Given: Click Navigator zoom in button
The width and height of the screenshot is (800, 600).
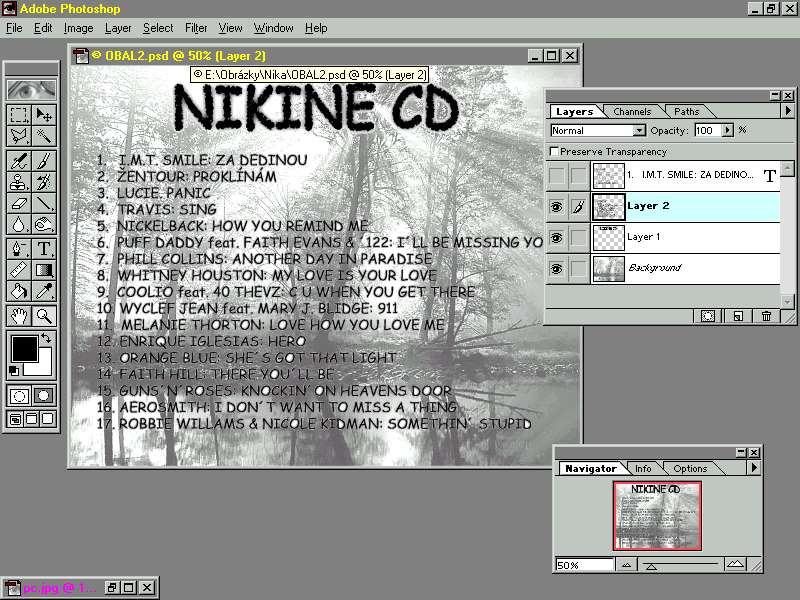Looking at the screenshot, I should [735, 564].
